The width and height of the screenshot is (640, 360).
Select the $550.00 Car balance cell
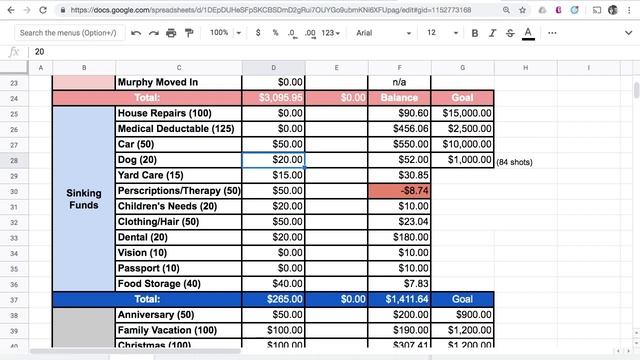(x=399, y=144)
